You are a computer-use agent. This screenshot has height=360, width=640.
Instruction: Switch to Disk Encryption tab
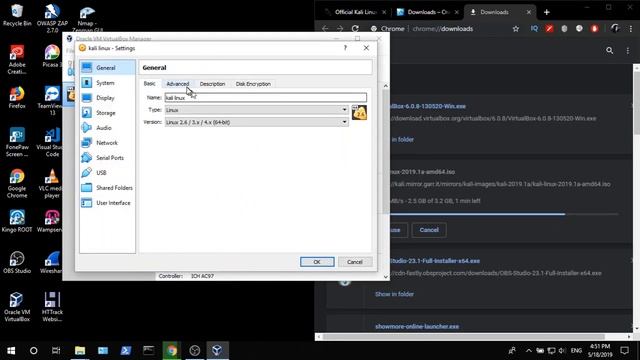click(253, 84)
